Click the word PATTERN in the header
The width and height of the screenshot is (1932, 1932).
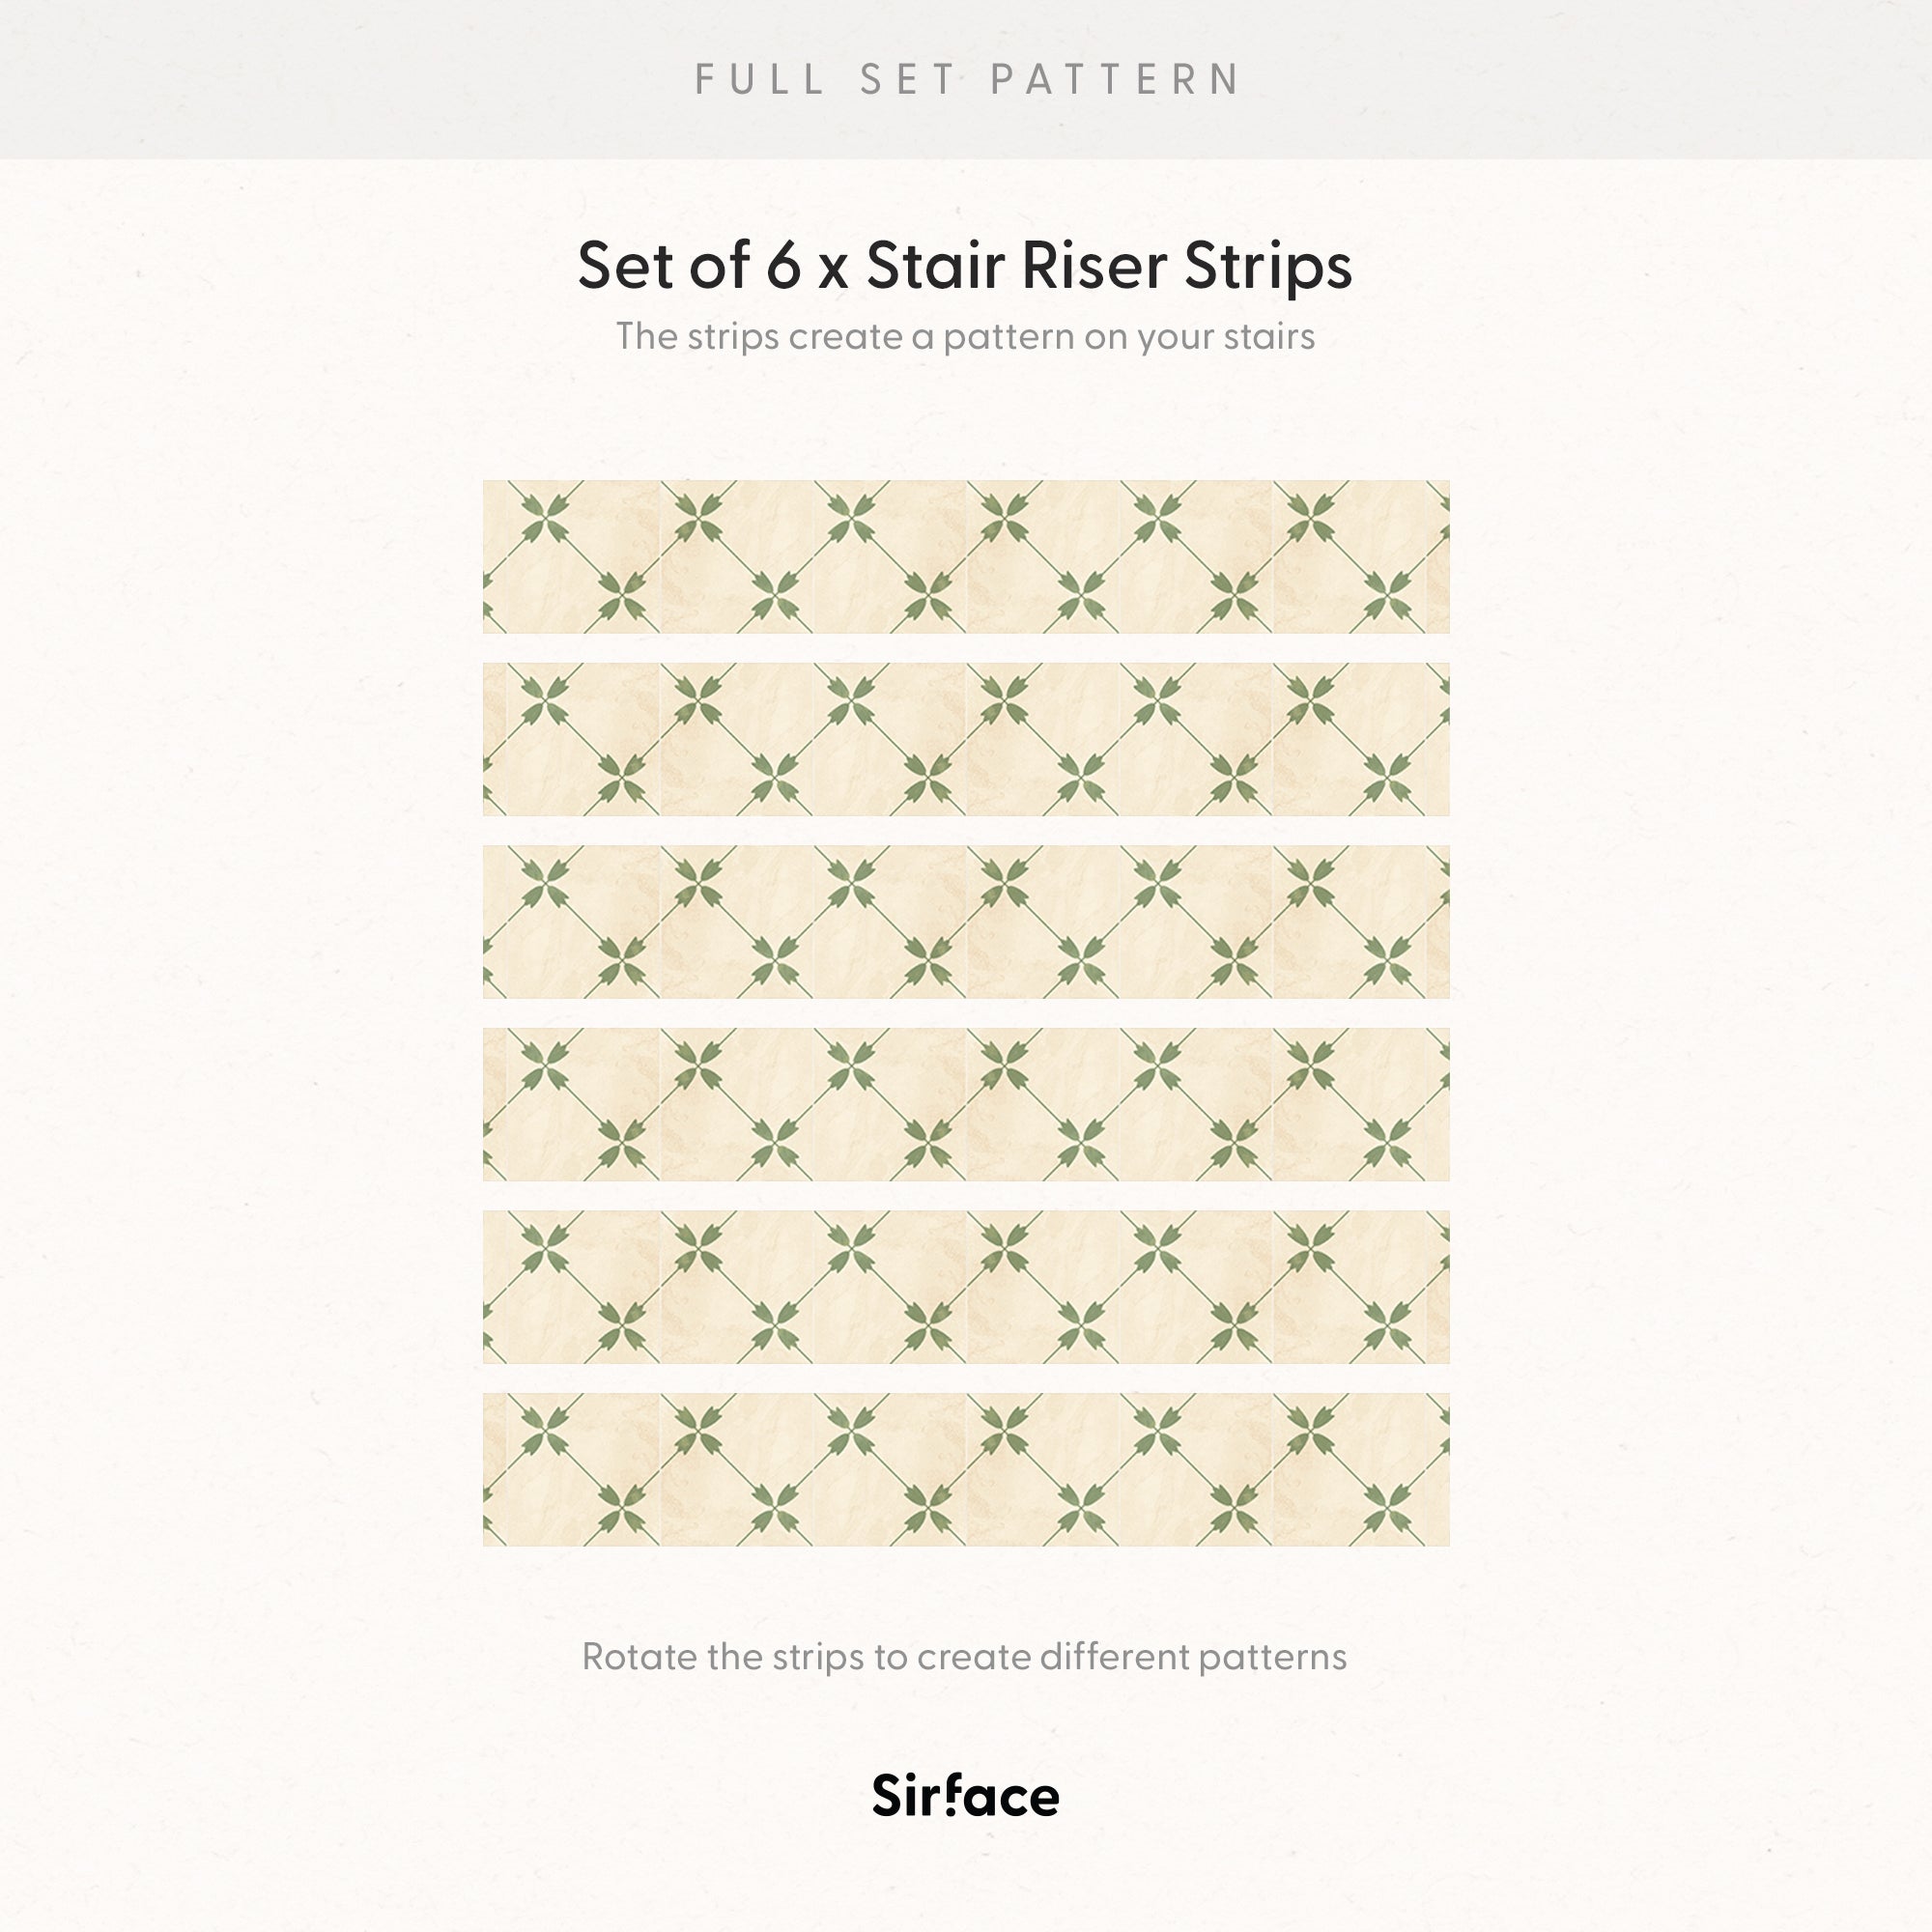[1115, 80]
